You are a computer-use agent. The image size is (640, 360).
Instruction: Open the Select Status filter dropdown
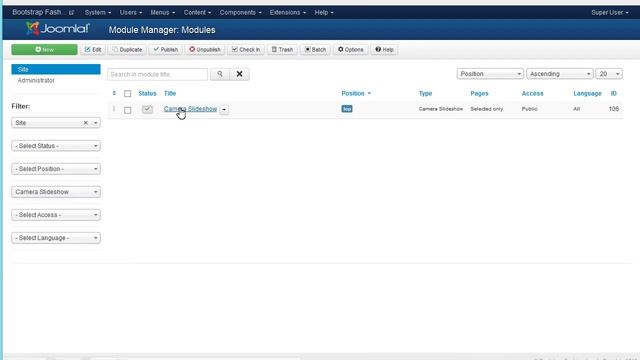pos(56,146)
